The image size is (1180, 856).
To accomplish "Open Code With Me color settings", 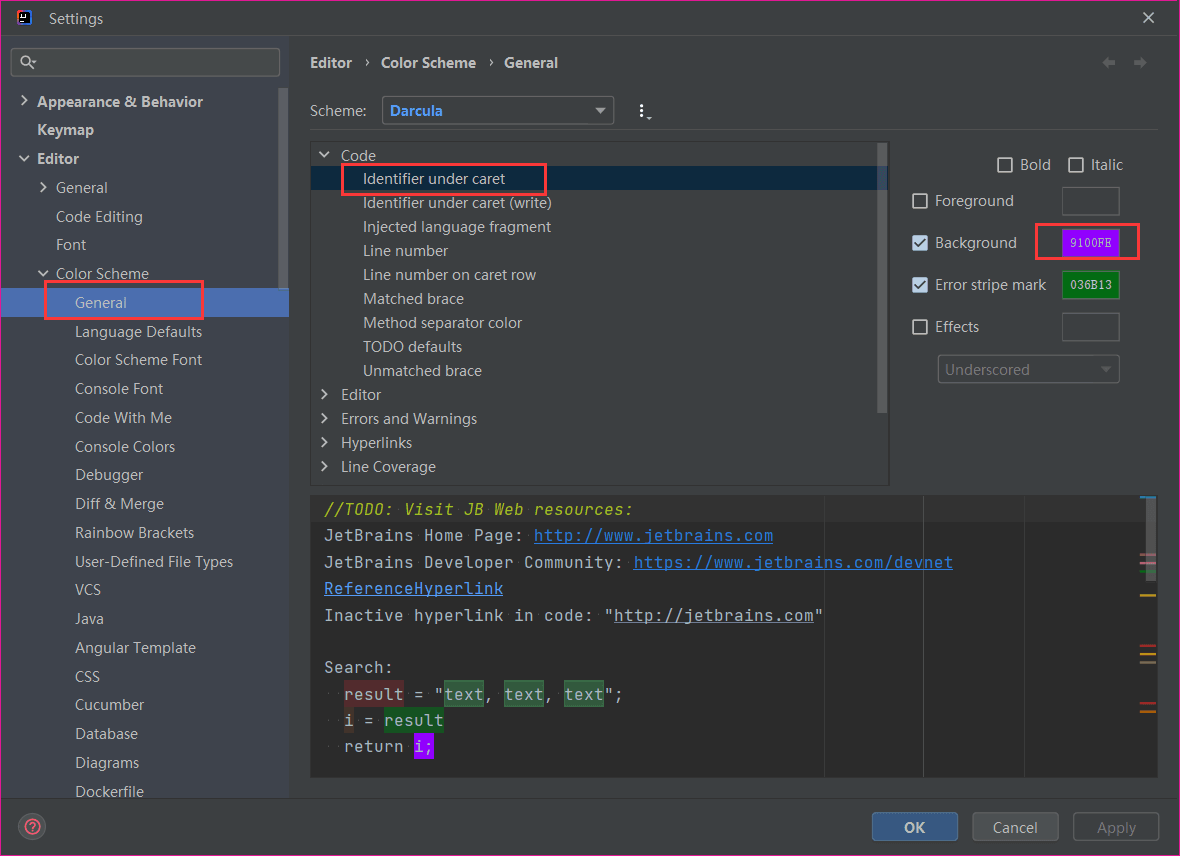I will 123,418.
